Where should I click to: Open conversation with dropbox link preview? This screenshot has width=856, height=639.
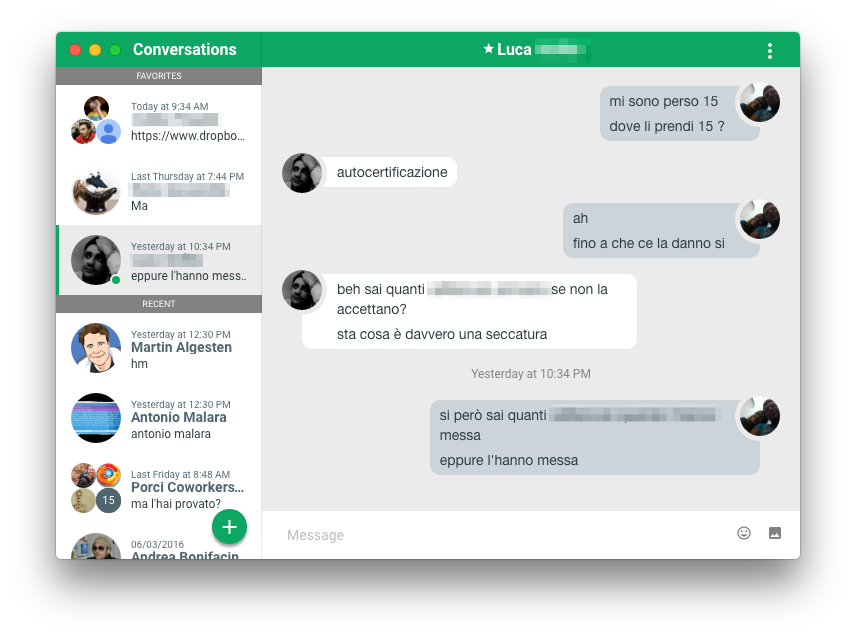coord(159,120)
